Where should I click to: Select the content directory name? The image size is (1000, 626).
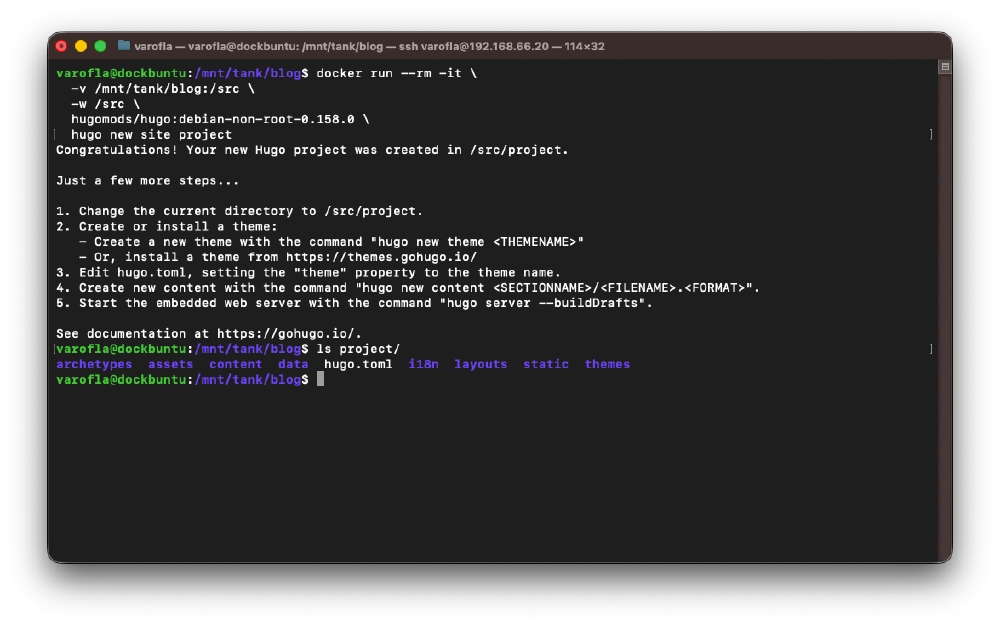236,365
